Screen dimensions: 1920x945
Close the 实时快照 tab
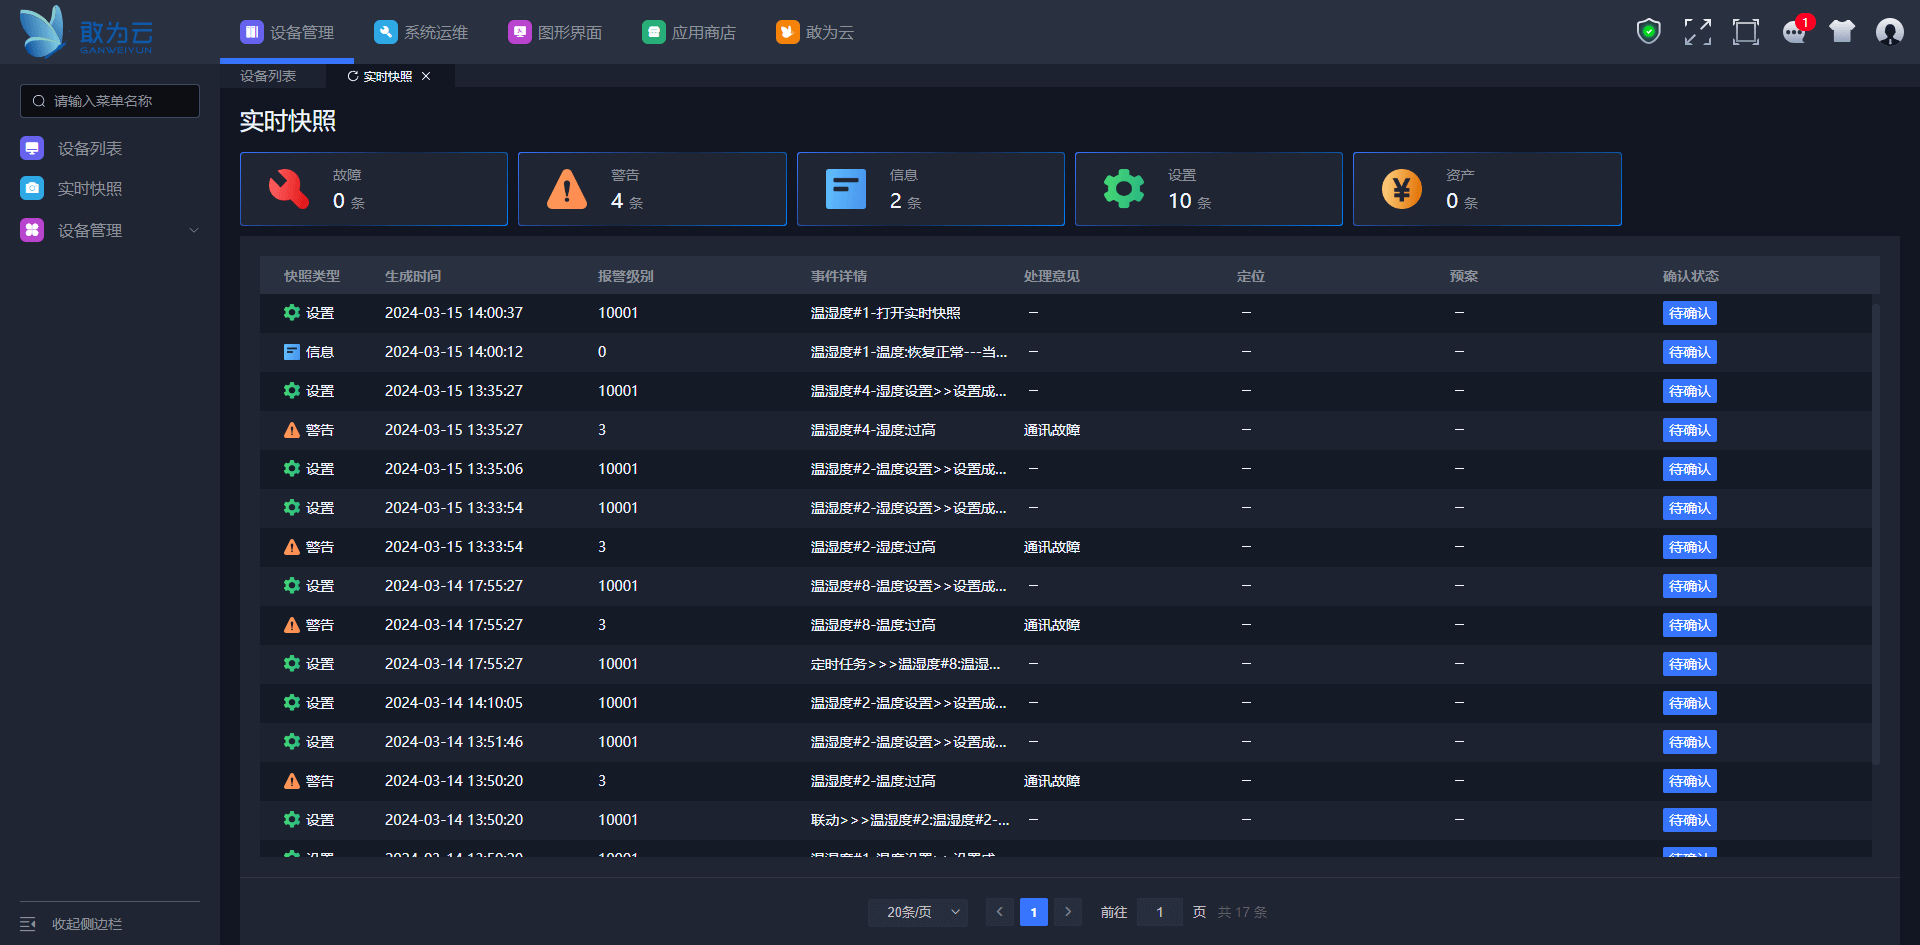426,76
